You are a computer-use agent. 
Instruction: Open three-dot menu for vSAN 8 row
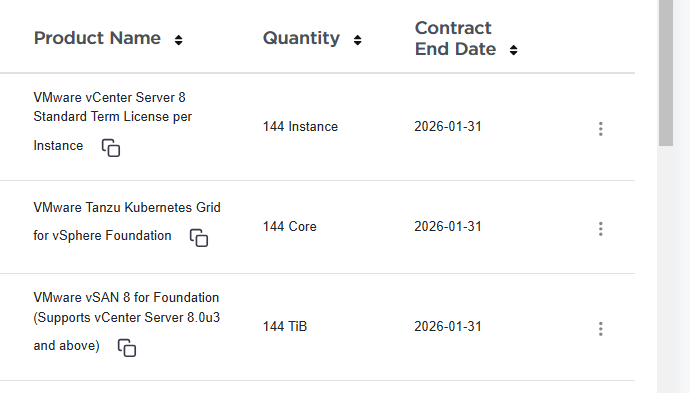click(601, 329)
